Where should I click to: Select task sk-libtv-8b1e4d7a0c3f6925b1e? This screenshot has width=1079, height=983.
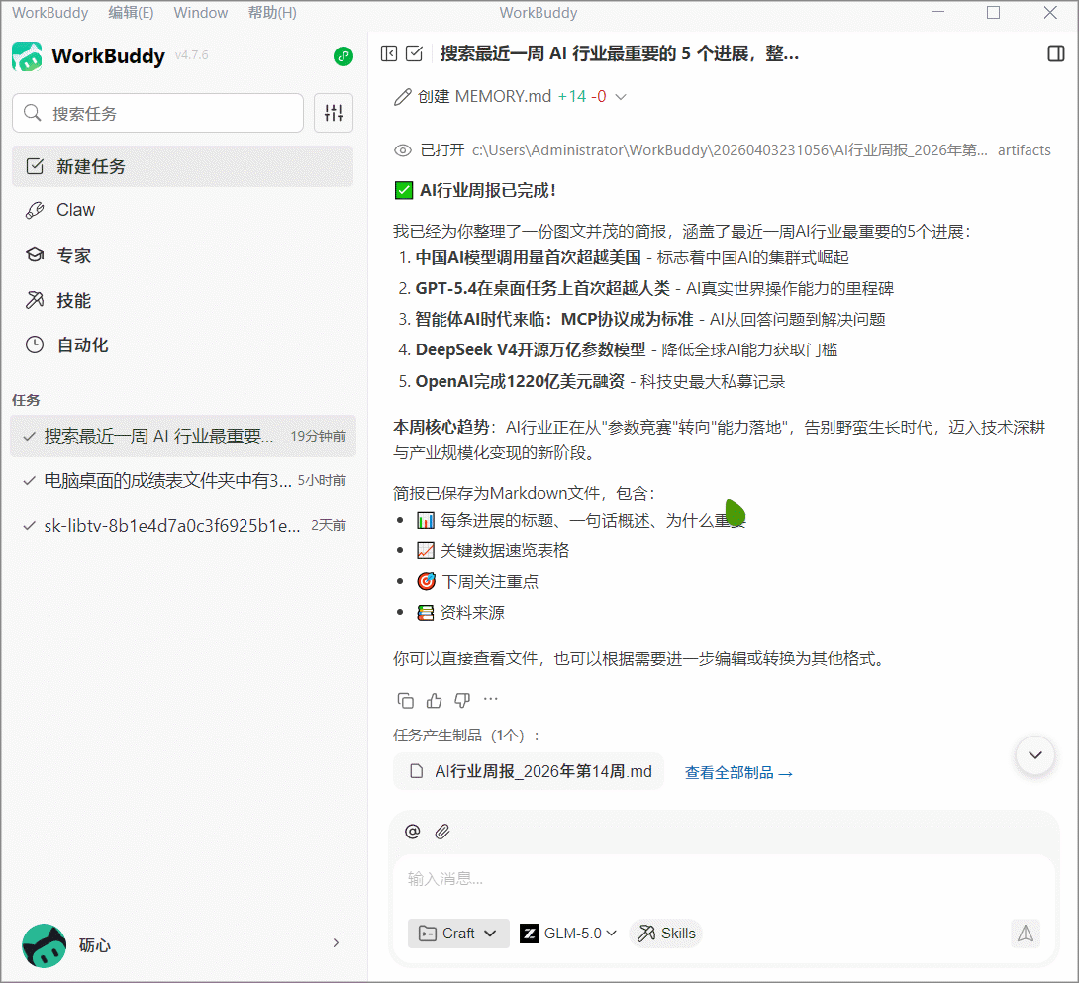[182, 525]
